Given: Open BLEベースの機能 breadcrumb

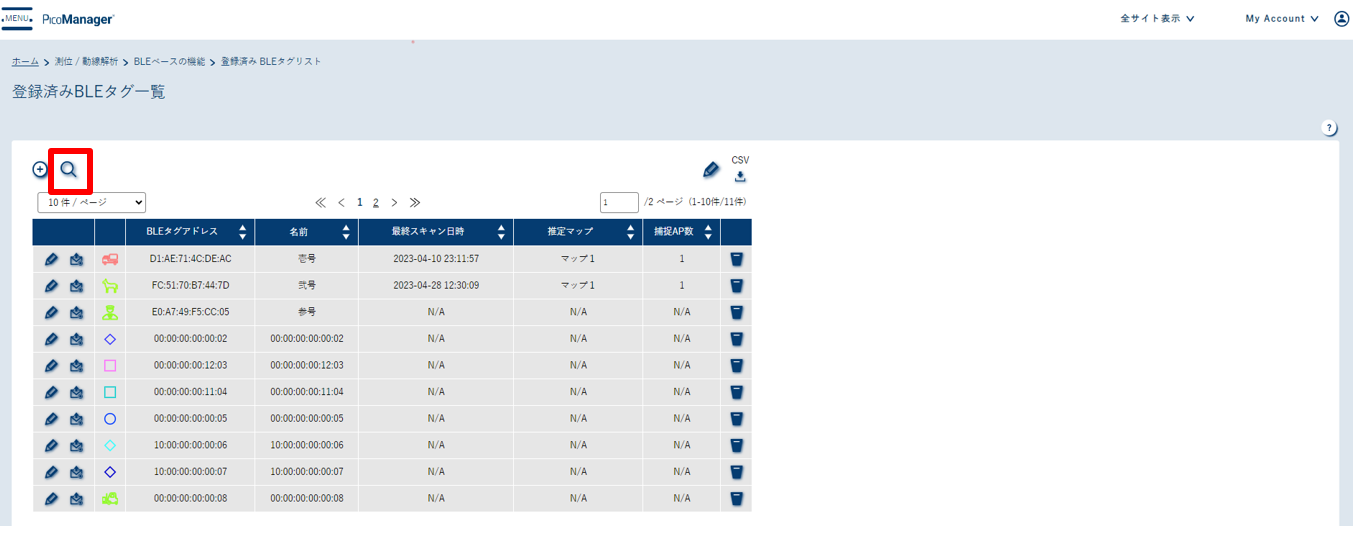Looking at the screenshot, I should [169, 62].
